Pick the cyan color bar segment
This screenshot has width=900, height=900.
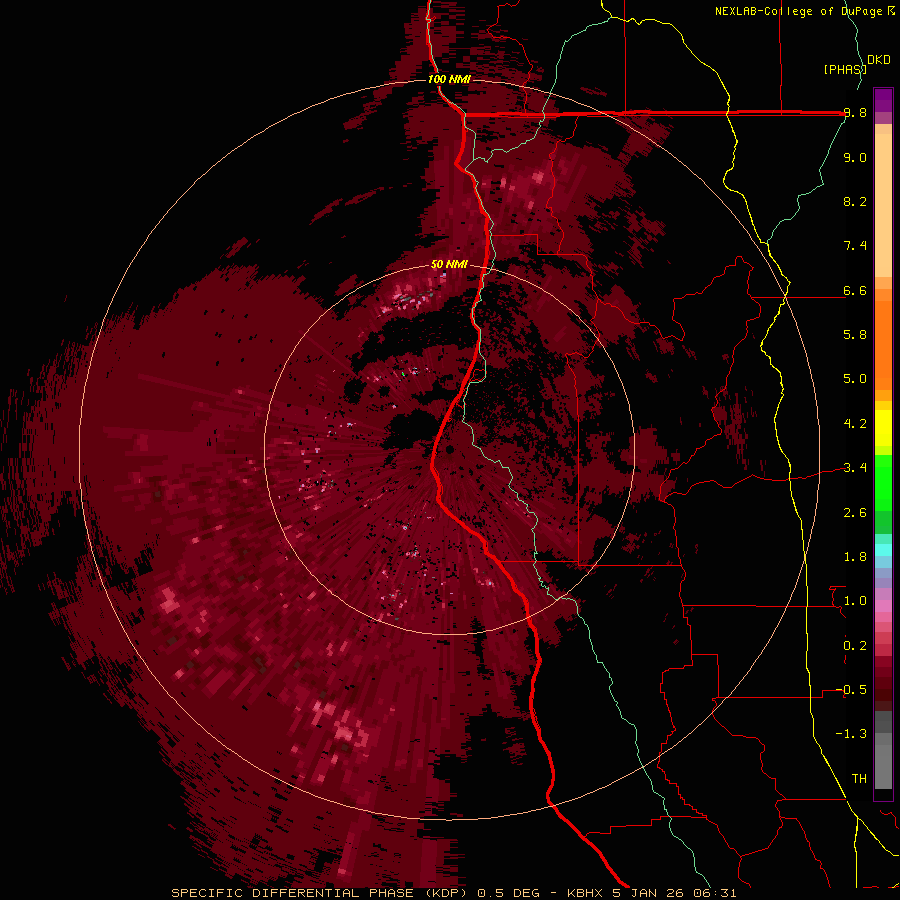point(883,549)
